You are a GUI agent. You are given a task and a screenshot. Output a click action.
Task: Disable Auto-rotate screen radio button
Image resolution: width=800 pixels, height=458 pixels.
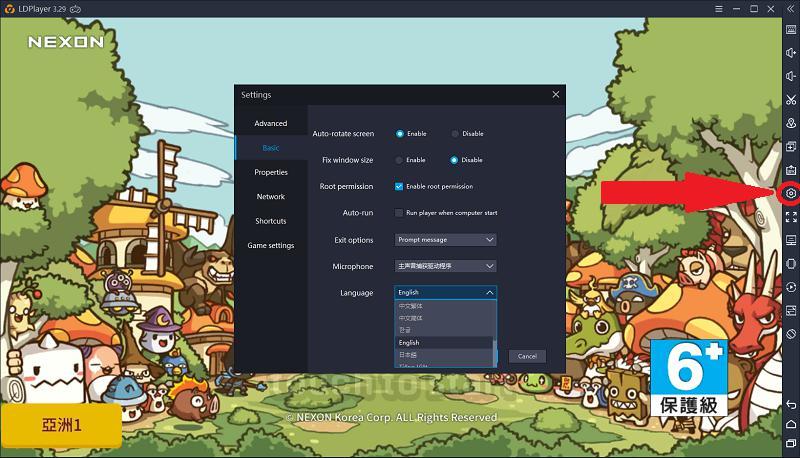pos(455,134)
